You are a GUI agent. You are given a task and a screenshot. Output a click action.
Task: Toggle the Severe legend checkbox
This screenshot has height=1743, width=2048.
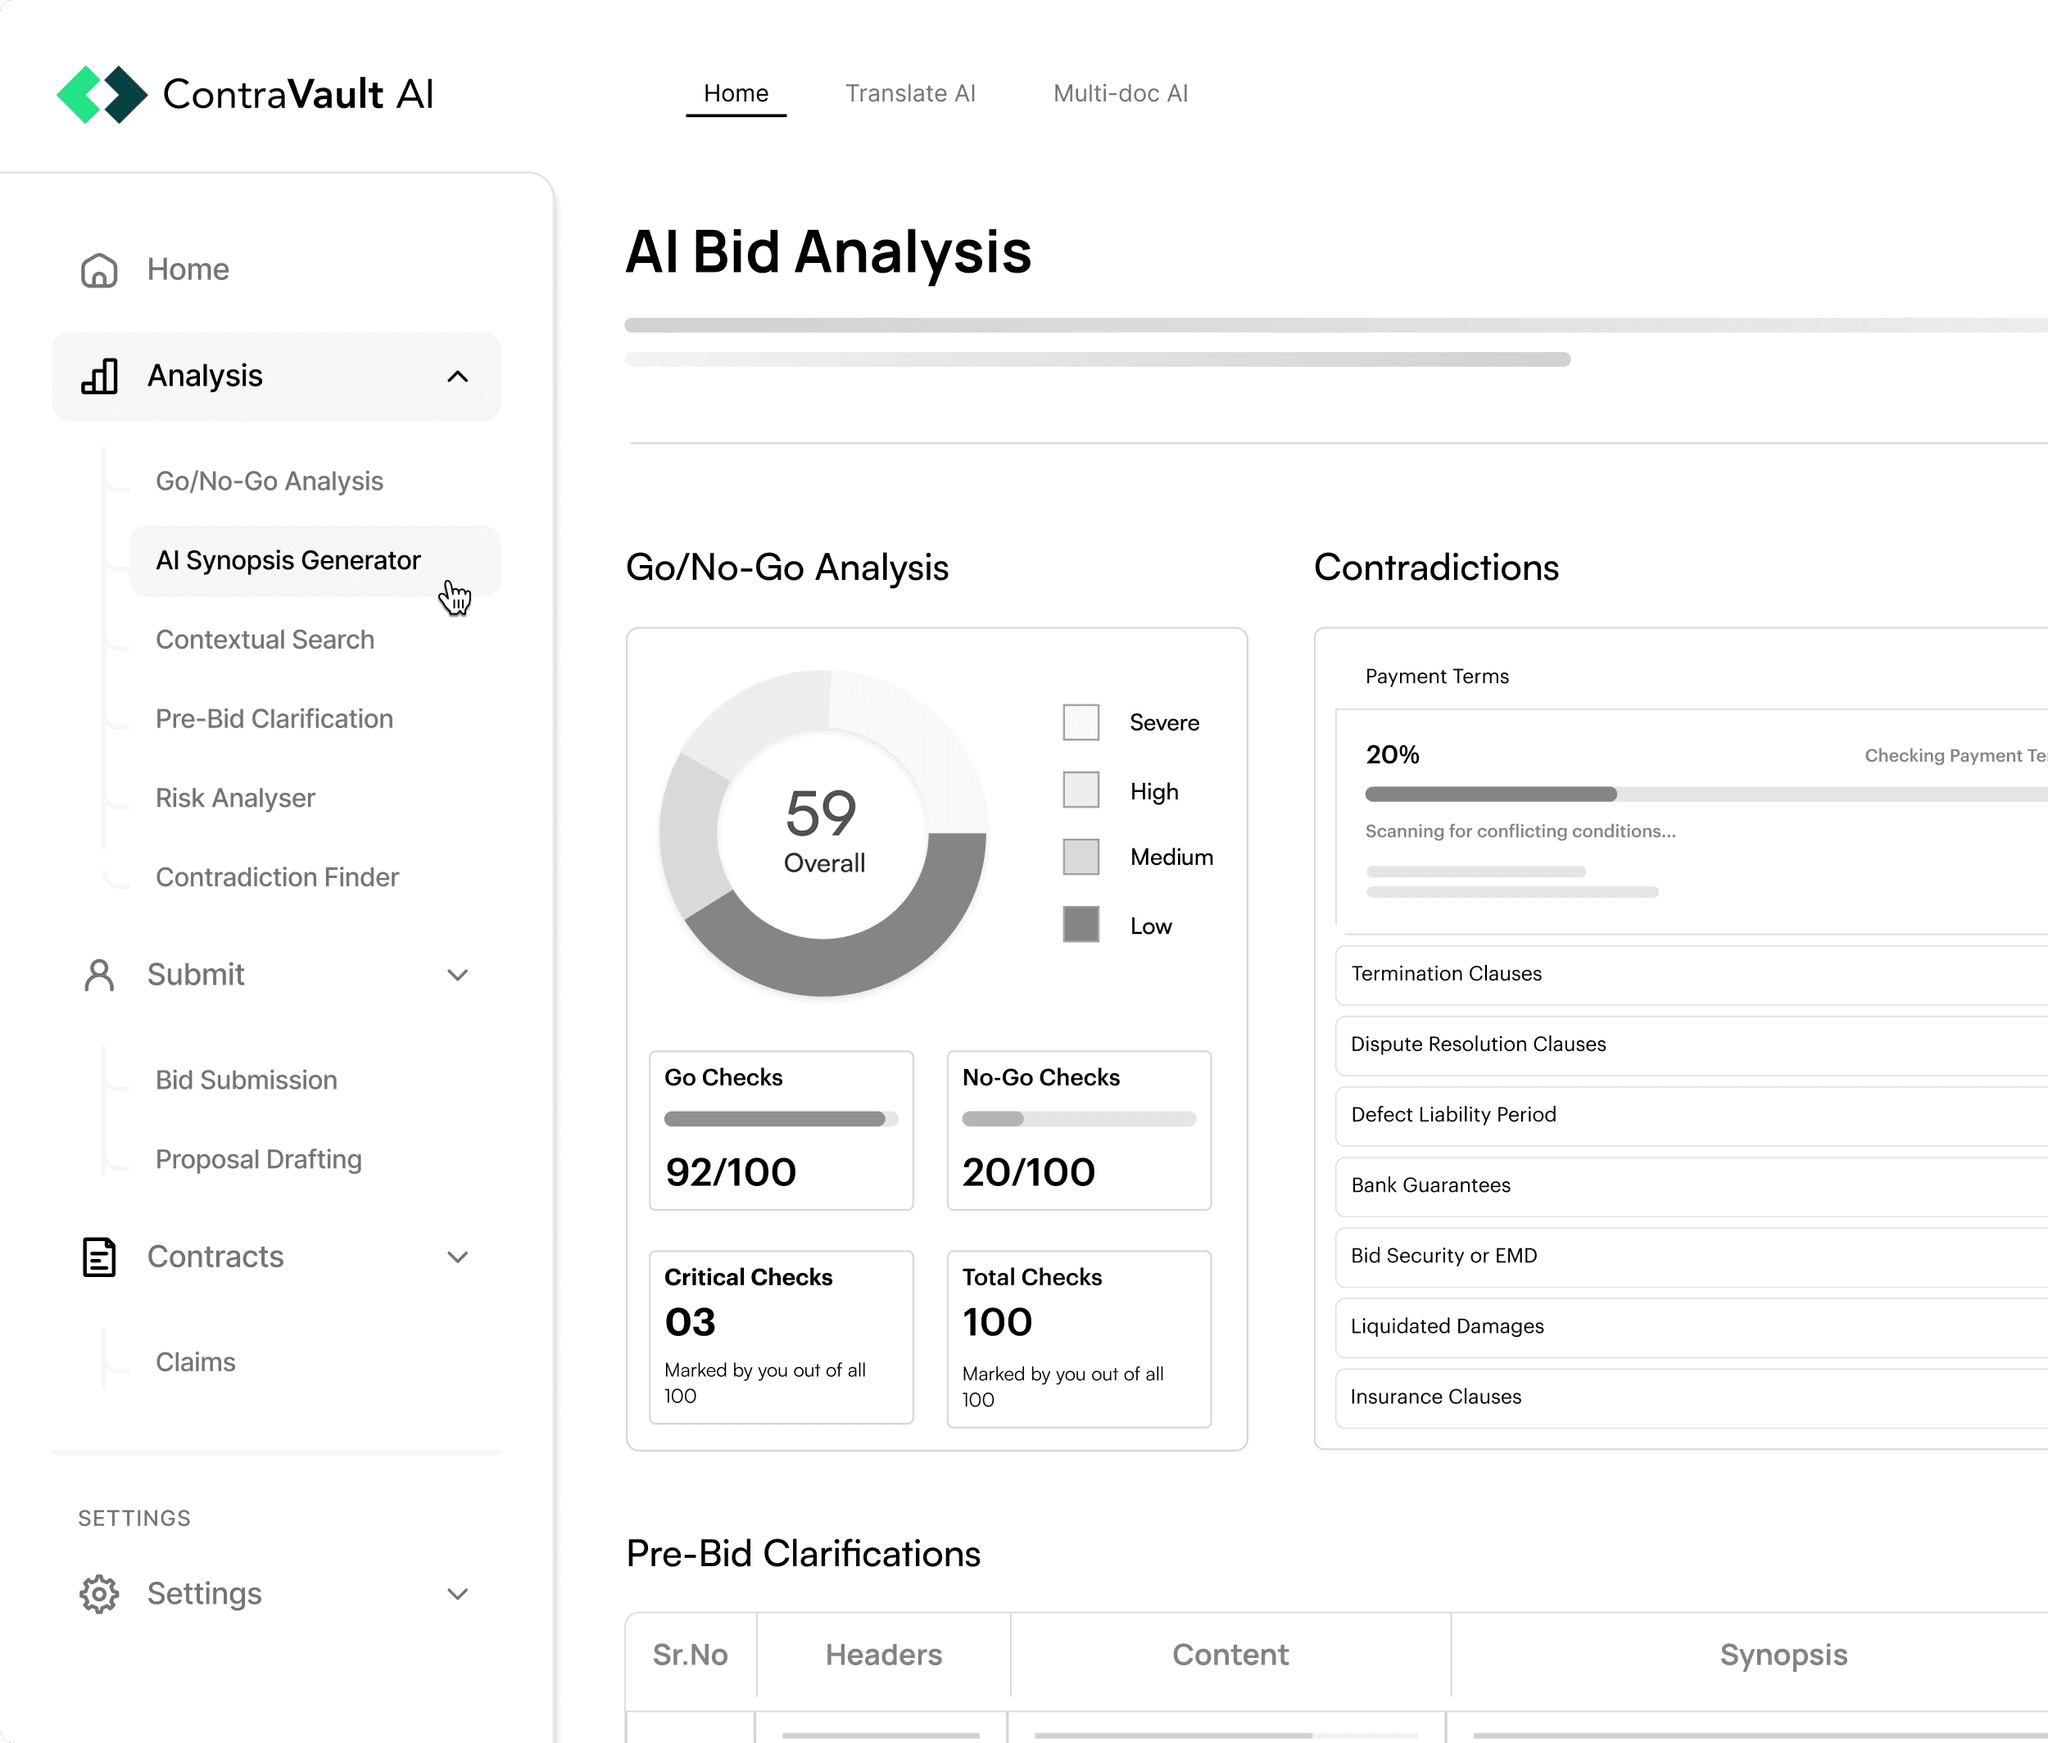(x=1080, y=722)
